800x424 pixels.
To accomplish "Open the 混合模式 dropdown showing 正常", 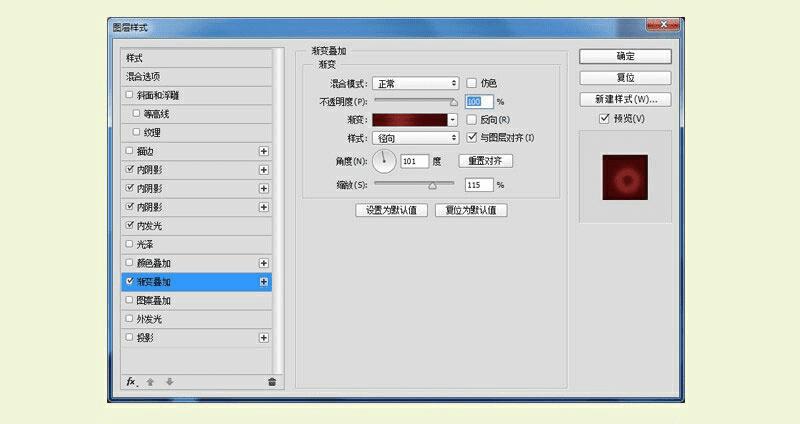I will point(415,83).
